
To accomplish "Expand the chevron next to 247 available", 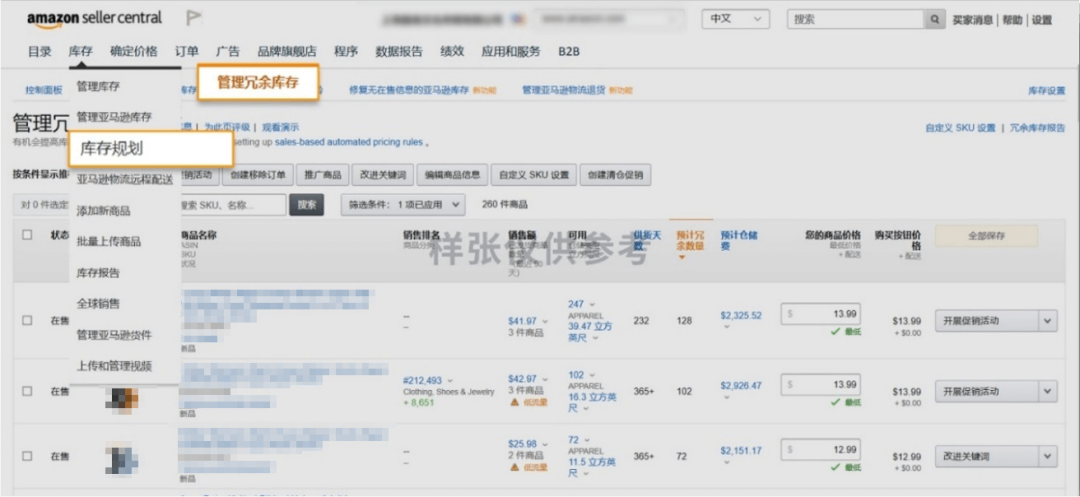I will point(592,304).
